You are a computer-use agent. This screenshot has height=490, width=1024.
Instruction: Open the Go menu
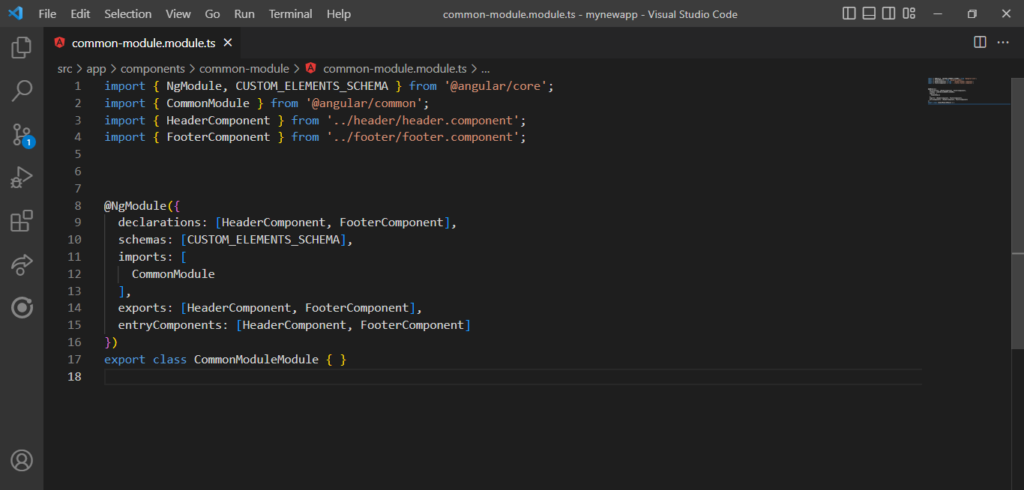[212, 14]
